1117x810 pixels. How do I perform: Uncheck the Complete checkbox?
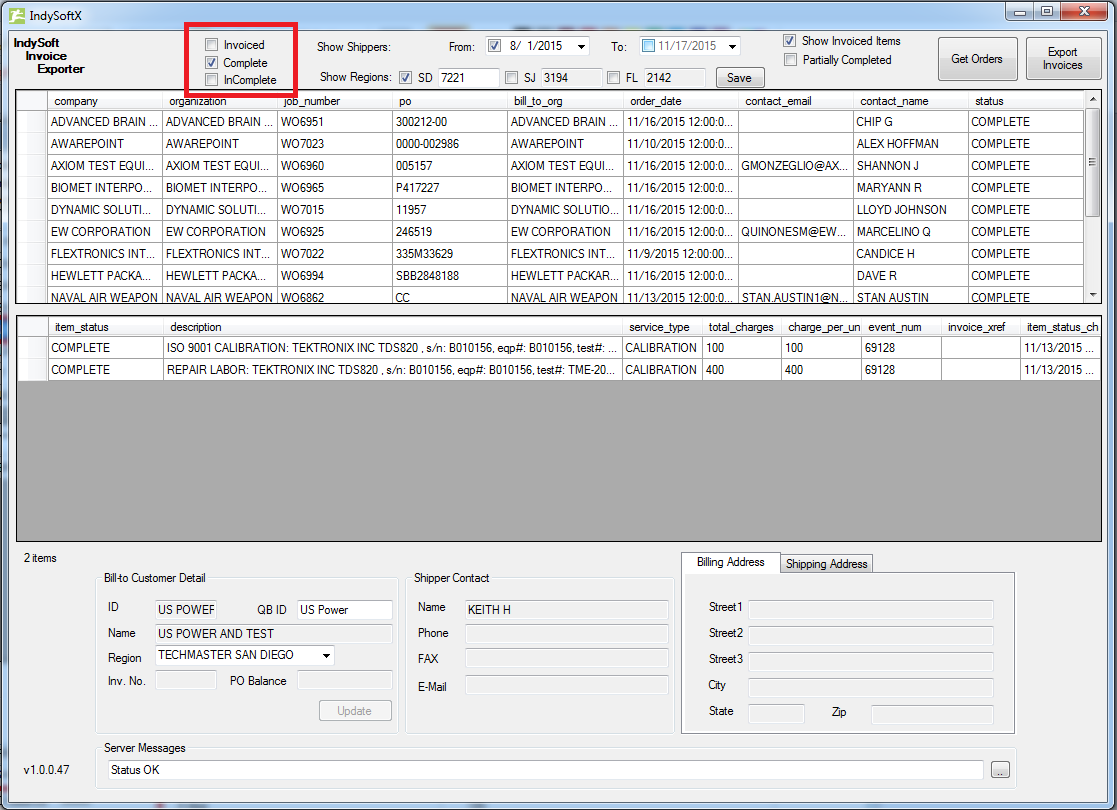click(211, 62)
